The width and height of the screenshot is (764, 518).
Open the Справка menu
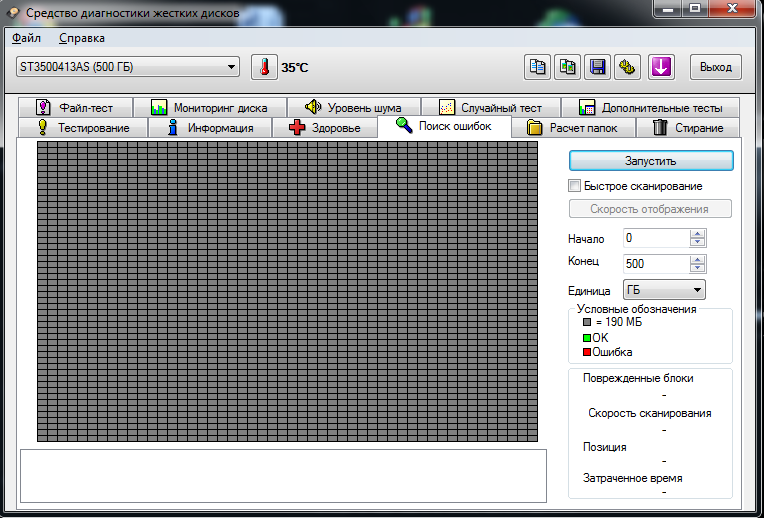(x=82, y=38)
